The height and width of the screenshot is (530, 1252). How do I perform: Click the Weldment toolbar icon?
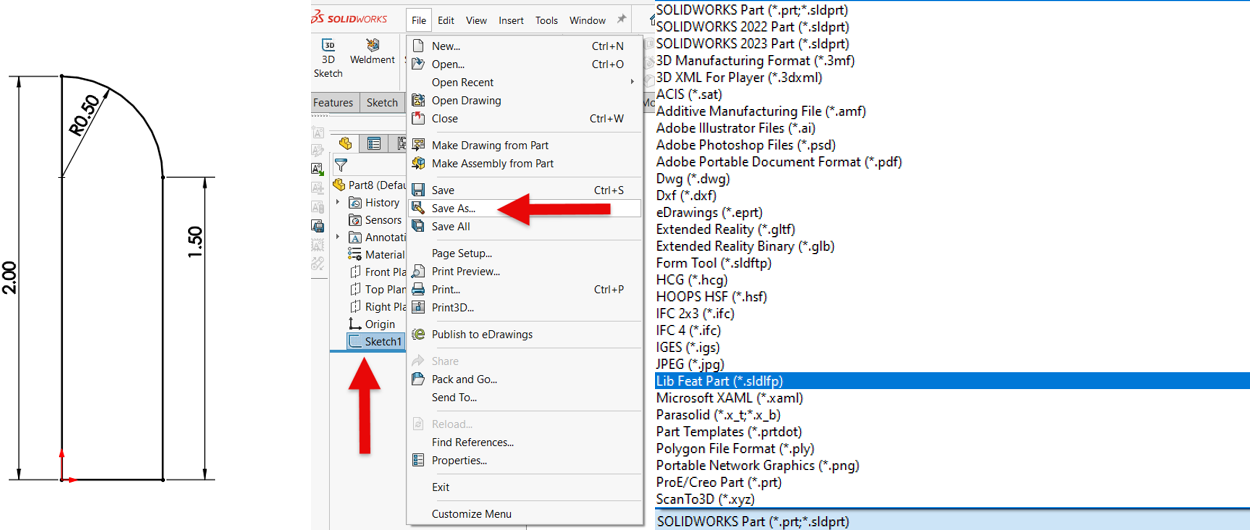coord(373,45)
